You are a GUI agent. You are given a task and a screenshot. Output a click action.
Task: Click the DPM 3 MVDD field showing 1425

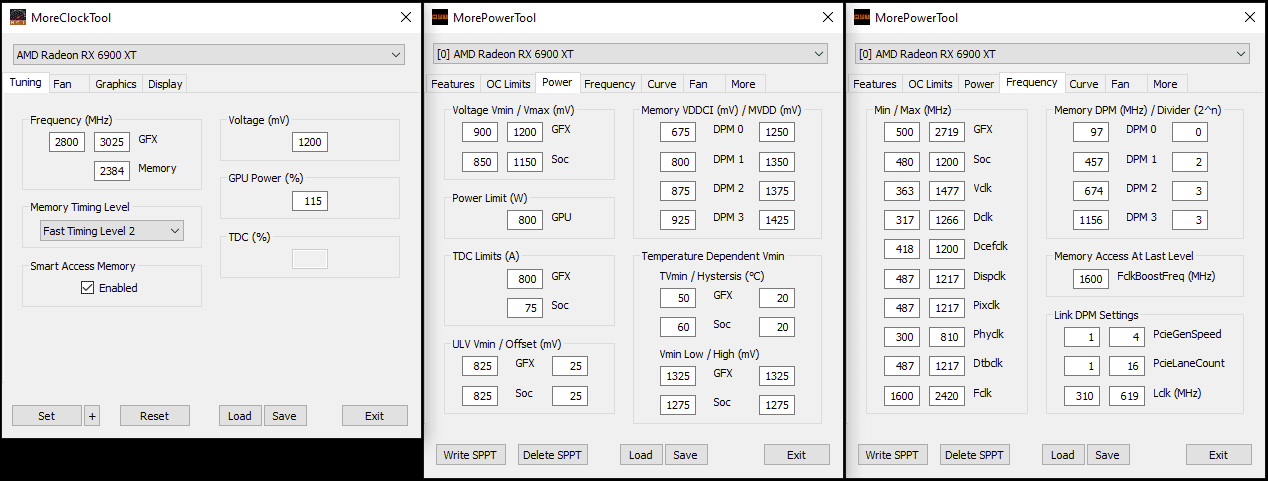pos(777,220)
